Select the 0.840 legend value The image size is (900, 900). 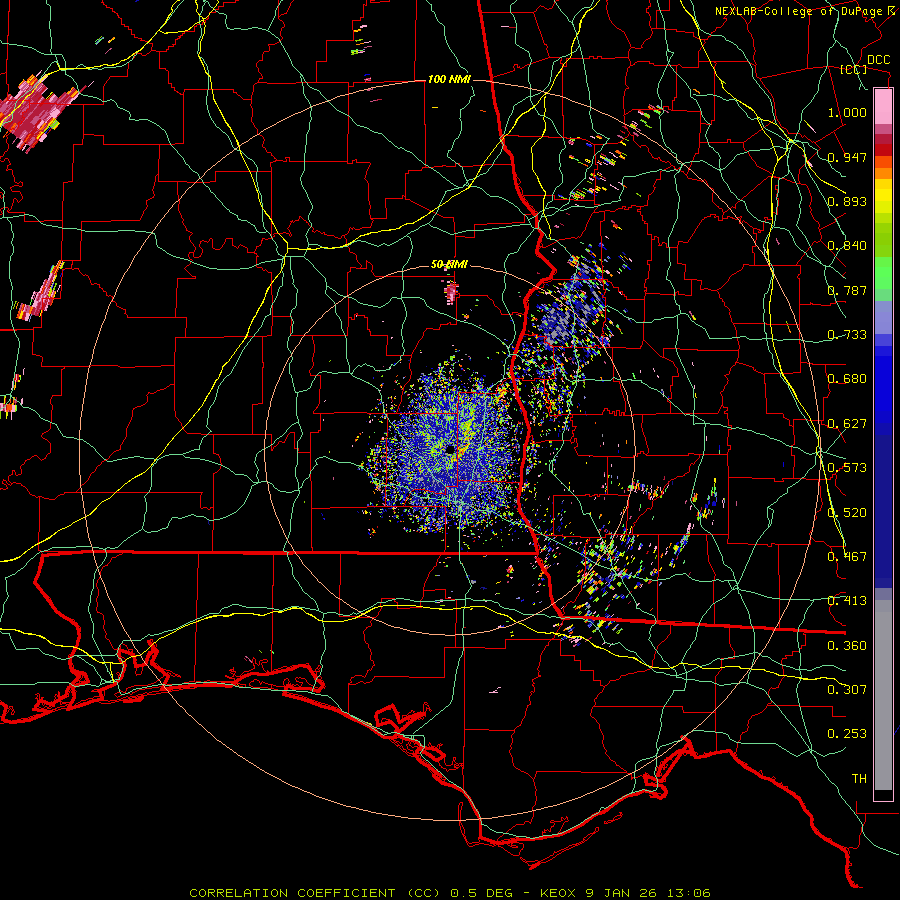pos(847,246)
